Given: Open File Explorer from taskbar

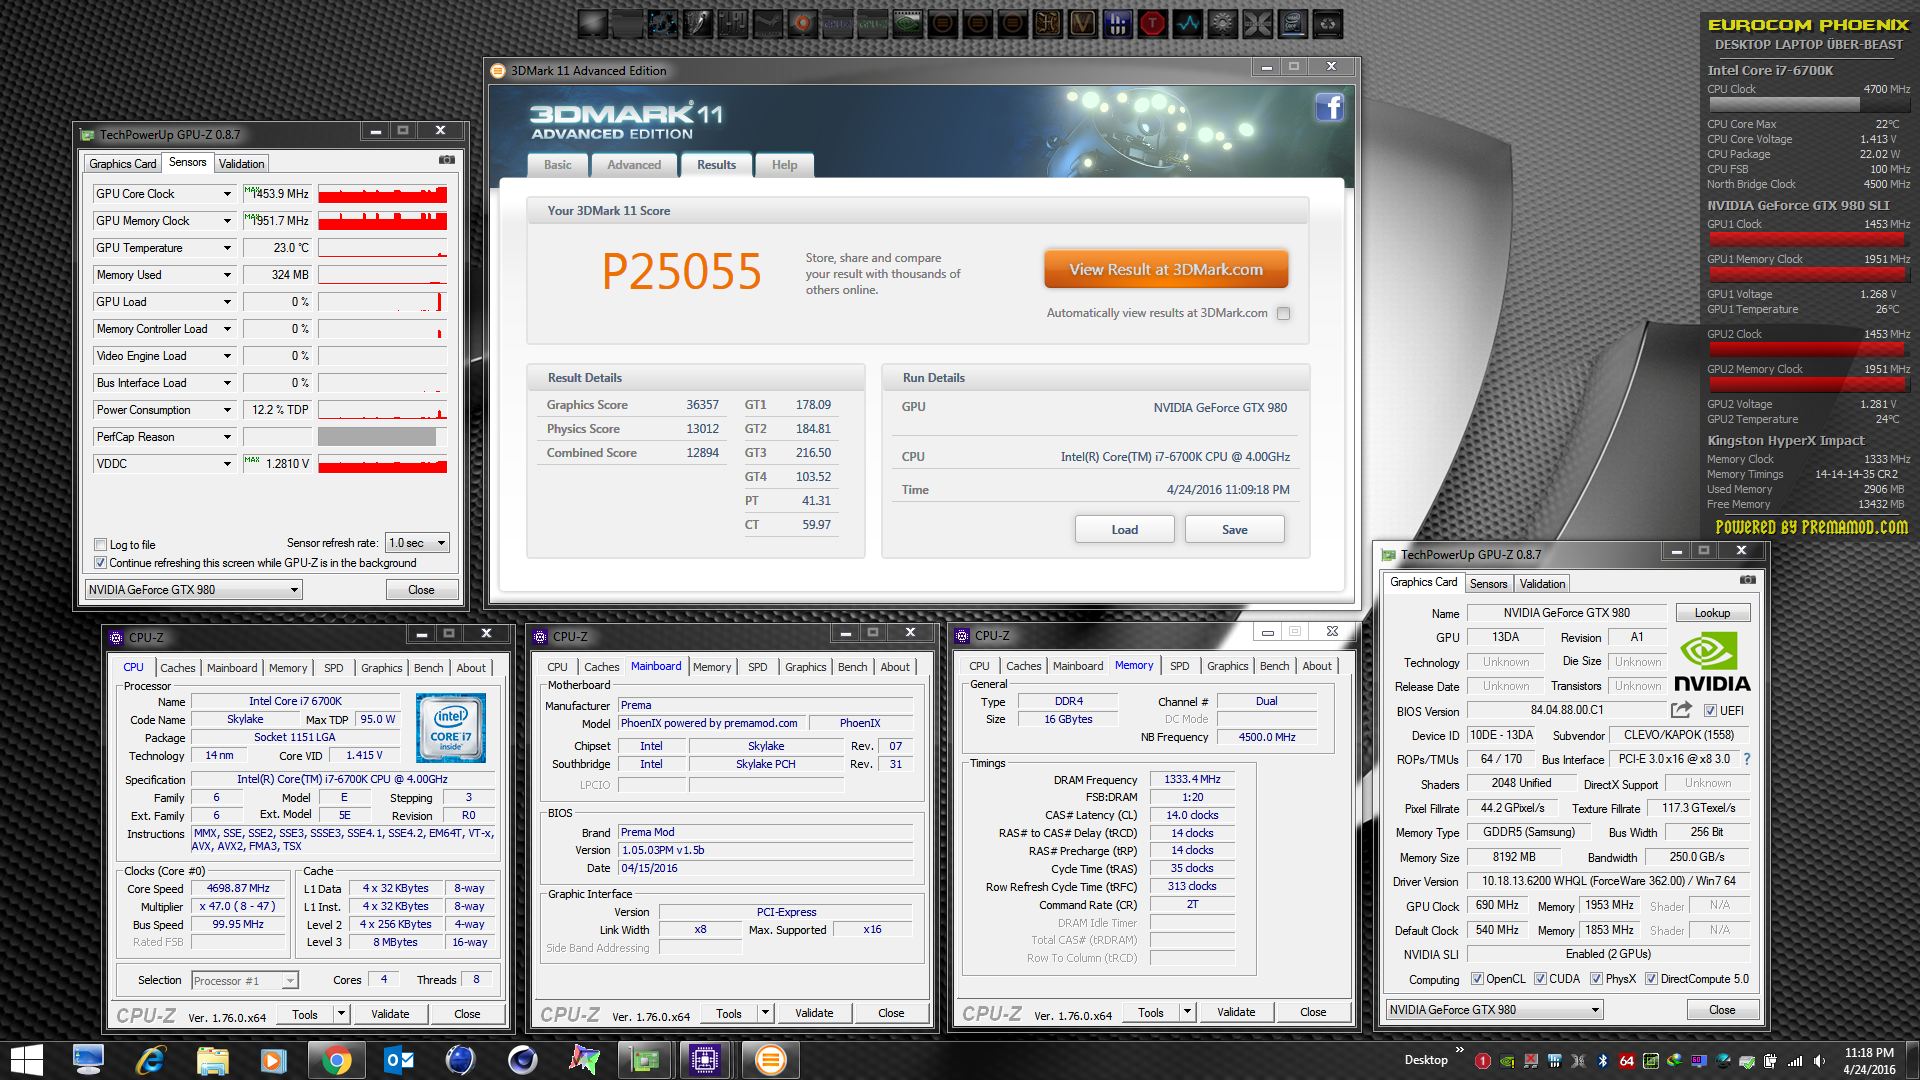Looking at the screenshot, I should pos(212,1060).
